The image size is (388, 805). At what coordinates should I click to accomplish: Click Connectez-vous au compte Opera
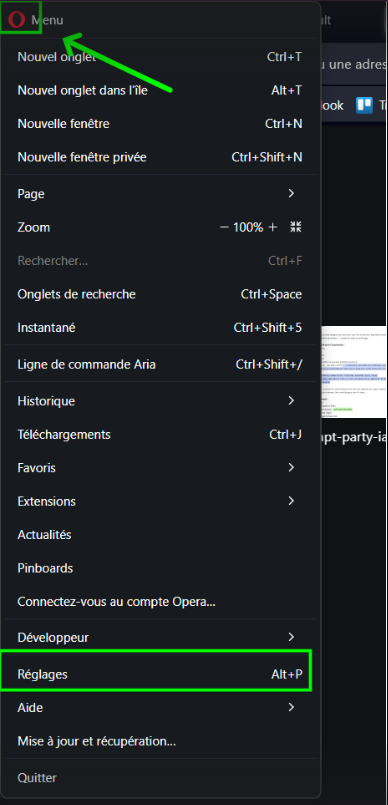coord(161,602)
